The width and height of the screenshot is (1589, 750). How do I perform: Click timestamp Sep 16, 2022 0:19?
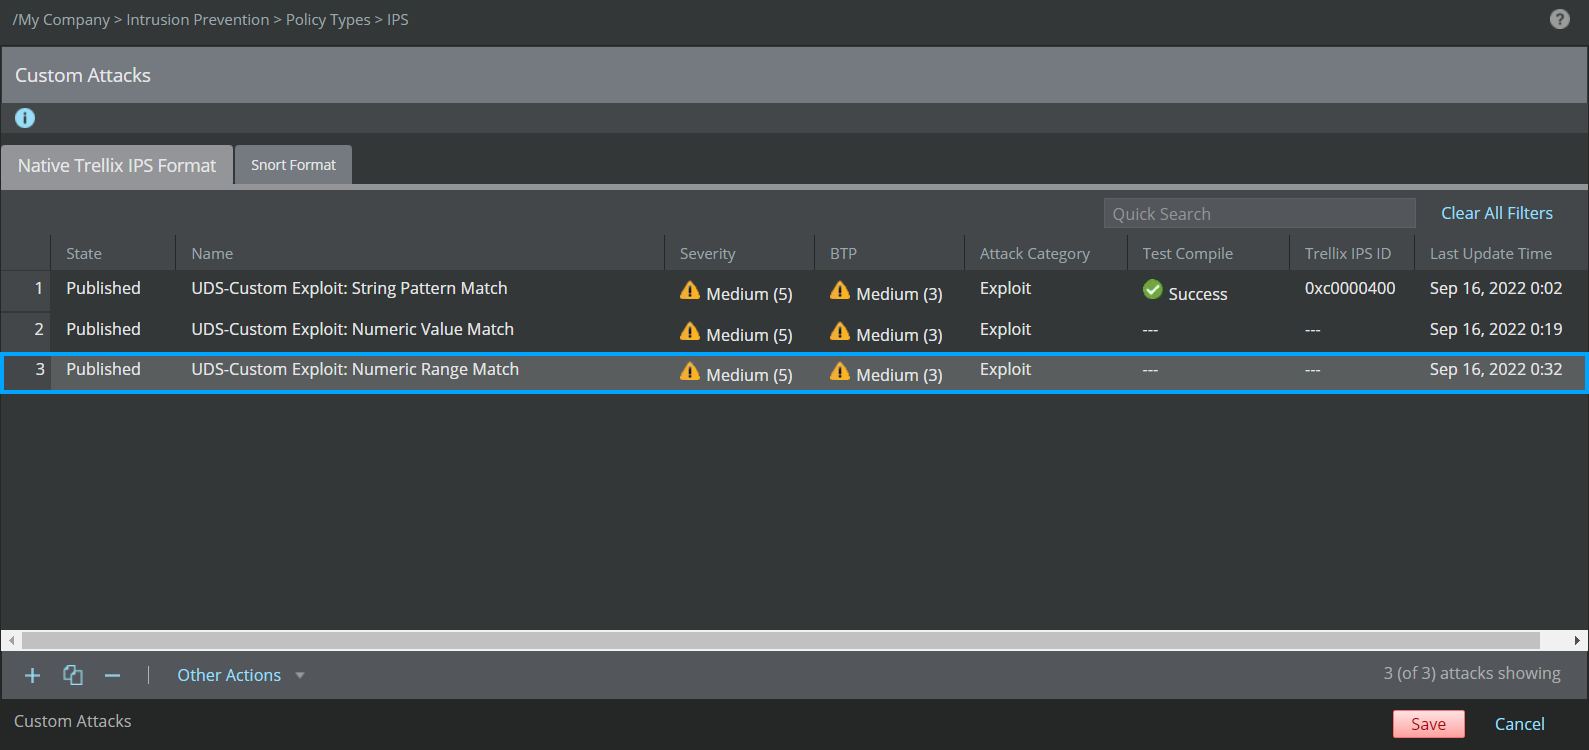click(1496, 329)
